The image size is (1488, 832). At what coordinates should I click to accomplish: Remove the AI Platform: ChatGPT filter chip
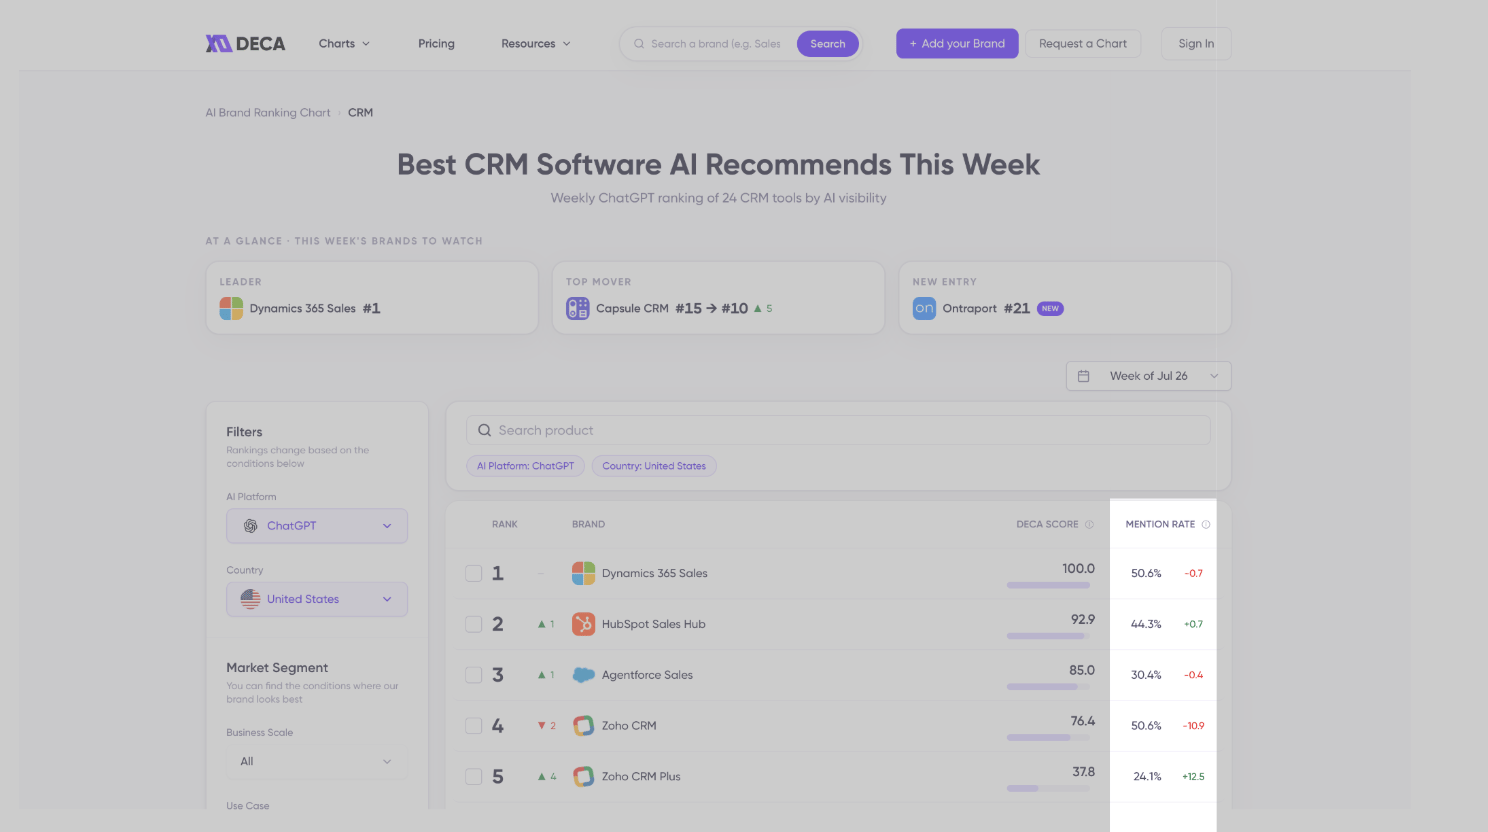pyautogui.click(x=525, y=466)
